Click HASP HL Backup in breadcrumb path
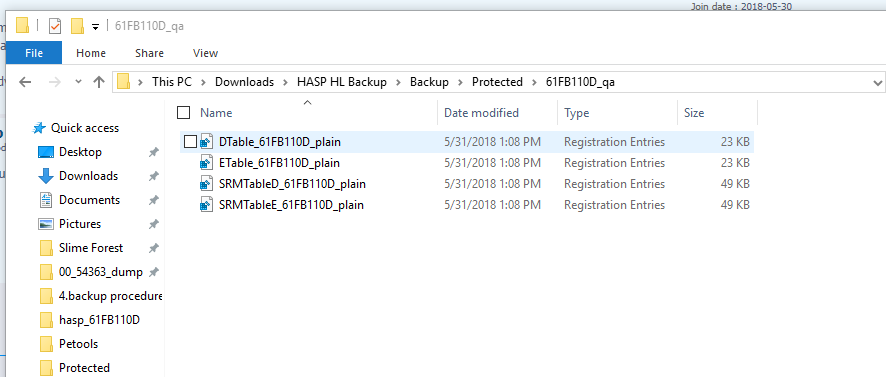 tap(342, 82)
